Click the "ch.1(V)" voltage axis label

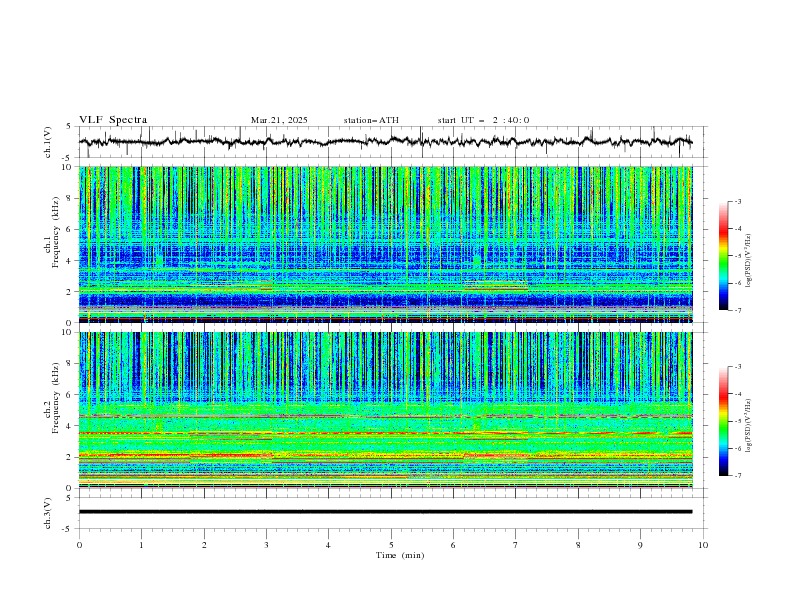coord(47,142)
